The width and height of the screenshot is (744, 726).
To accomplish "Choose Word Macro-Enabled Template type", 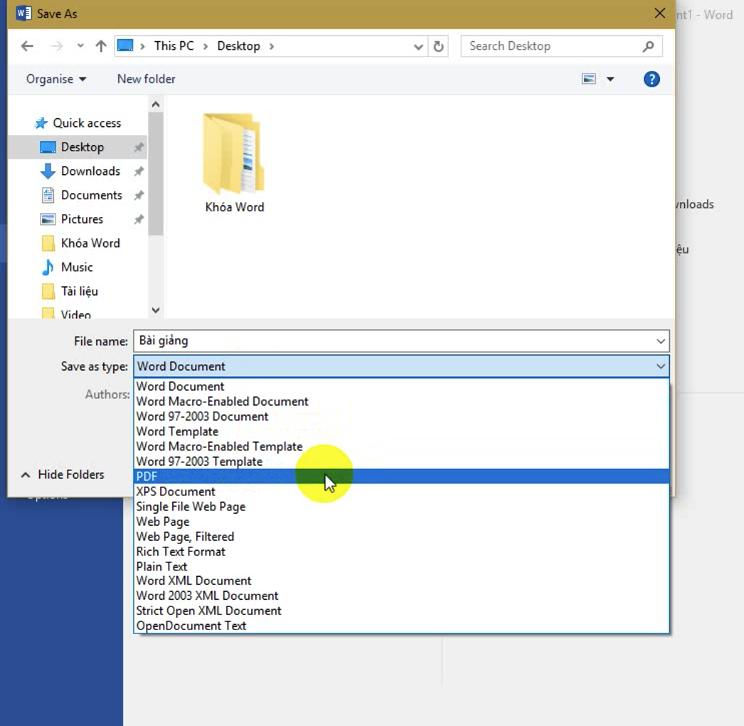I will pyautogui.click(x=401, y=447).
